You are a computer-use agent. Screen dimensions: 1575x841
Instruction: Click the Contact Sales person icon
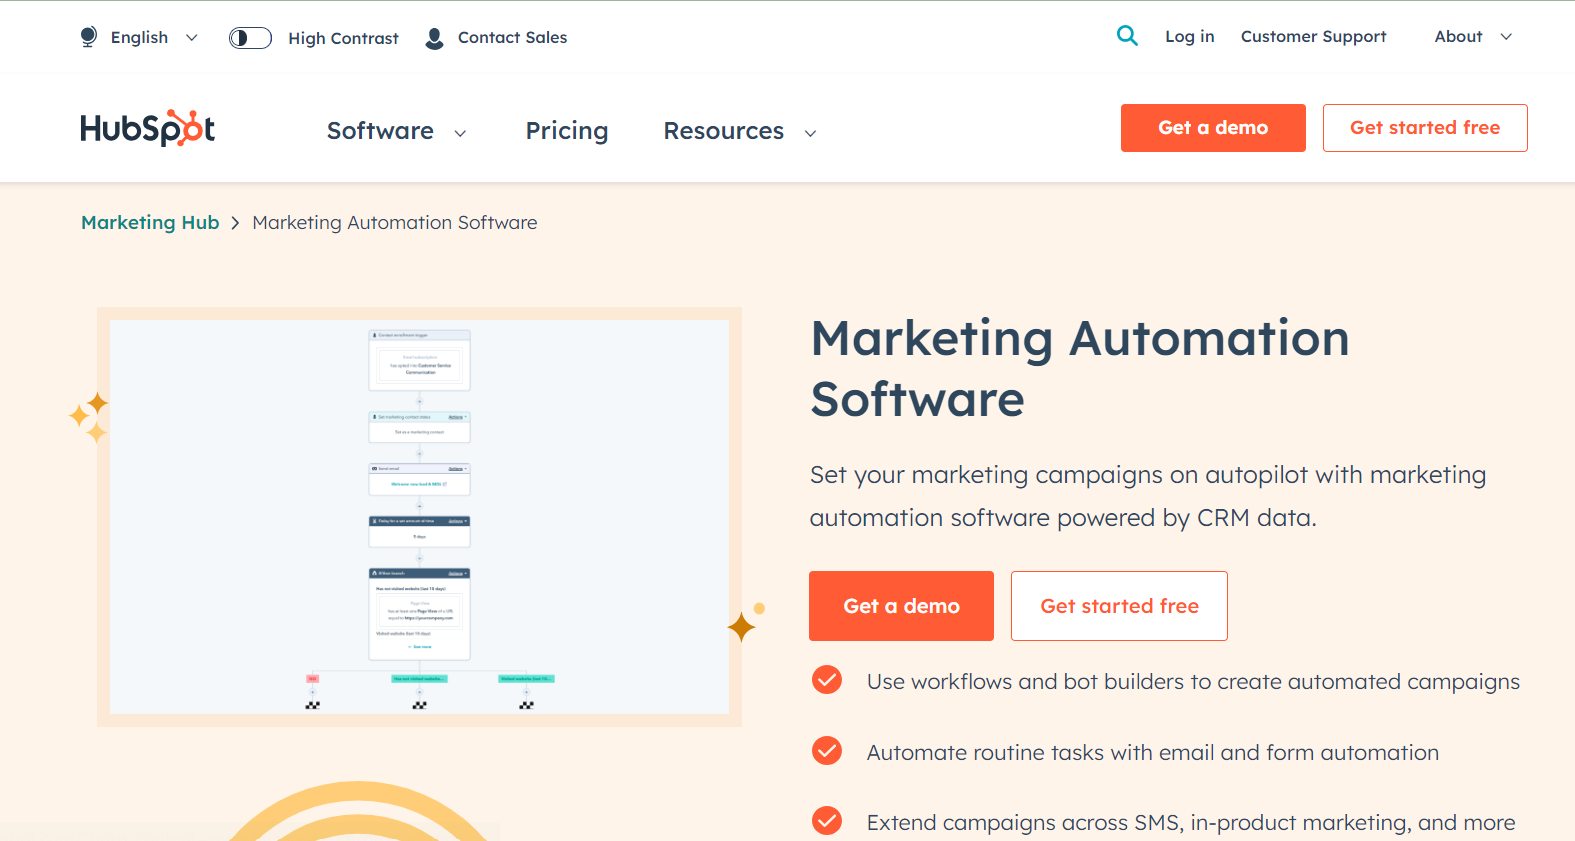pyautogui.click(x=434, y=38)
